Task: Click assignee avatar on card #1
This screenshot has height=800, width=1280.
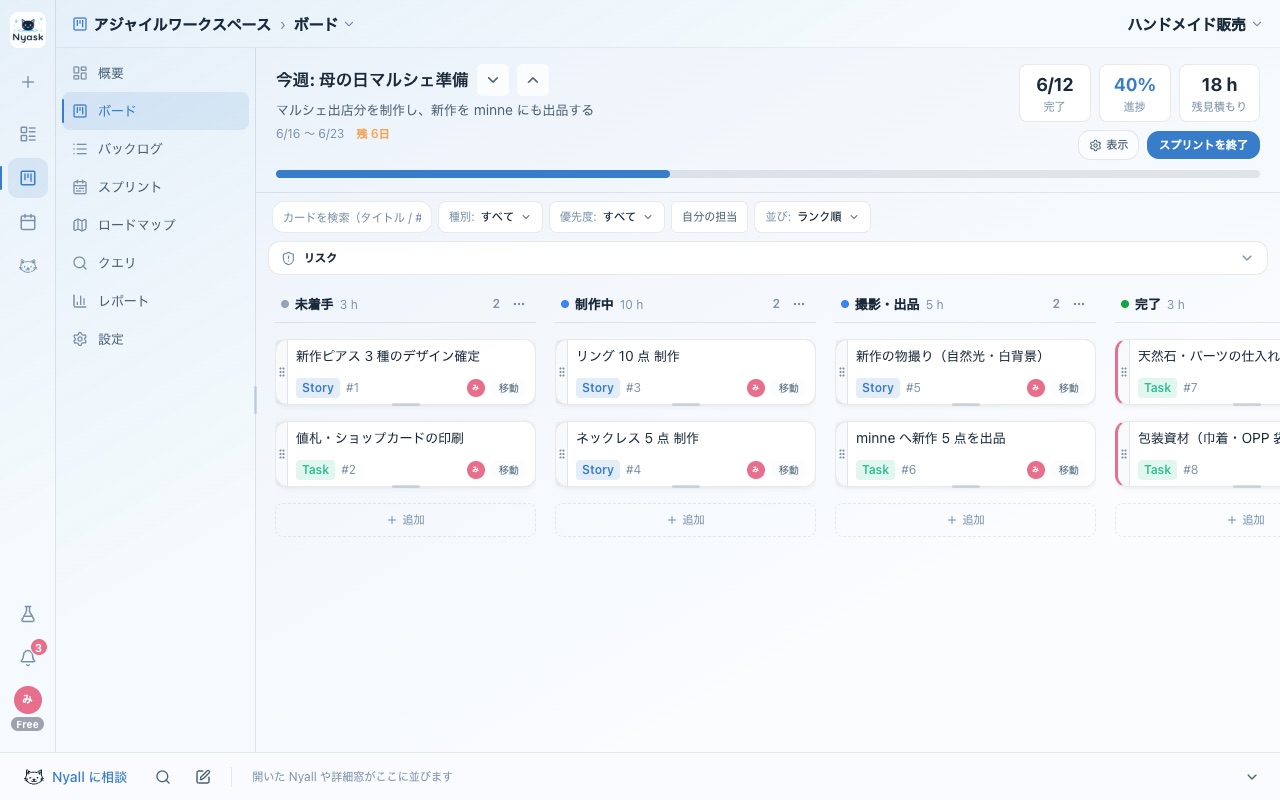Action: coord(476,388)
